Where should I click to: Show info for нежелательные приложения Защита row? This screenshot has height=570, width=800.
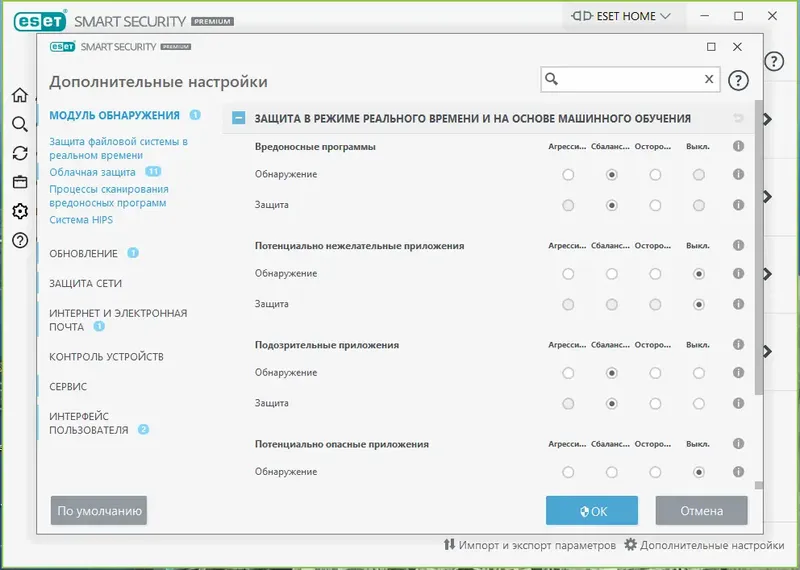(738, 304)
